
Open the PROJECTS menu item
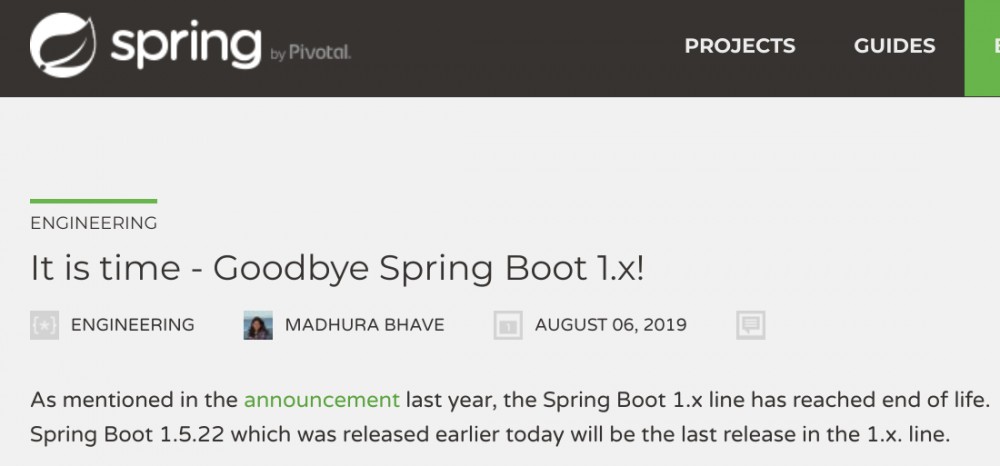pos(740,46)
